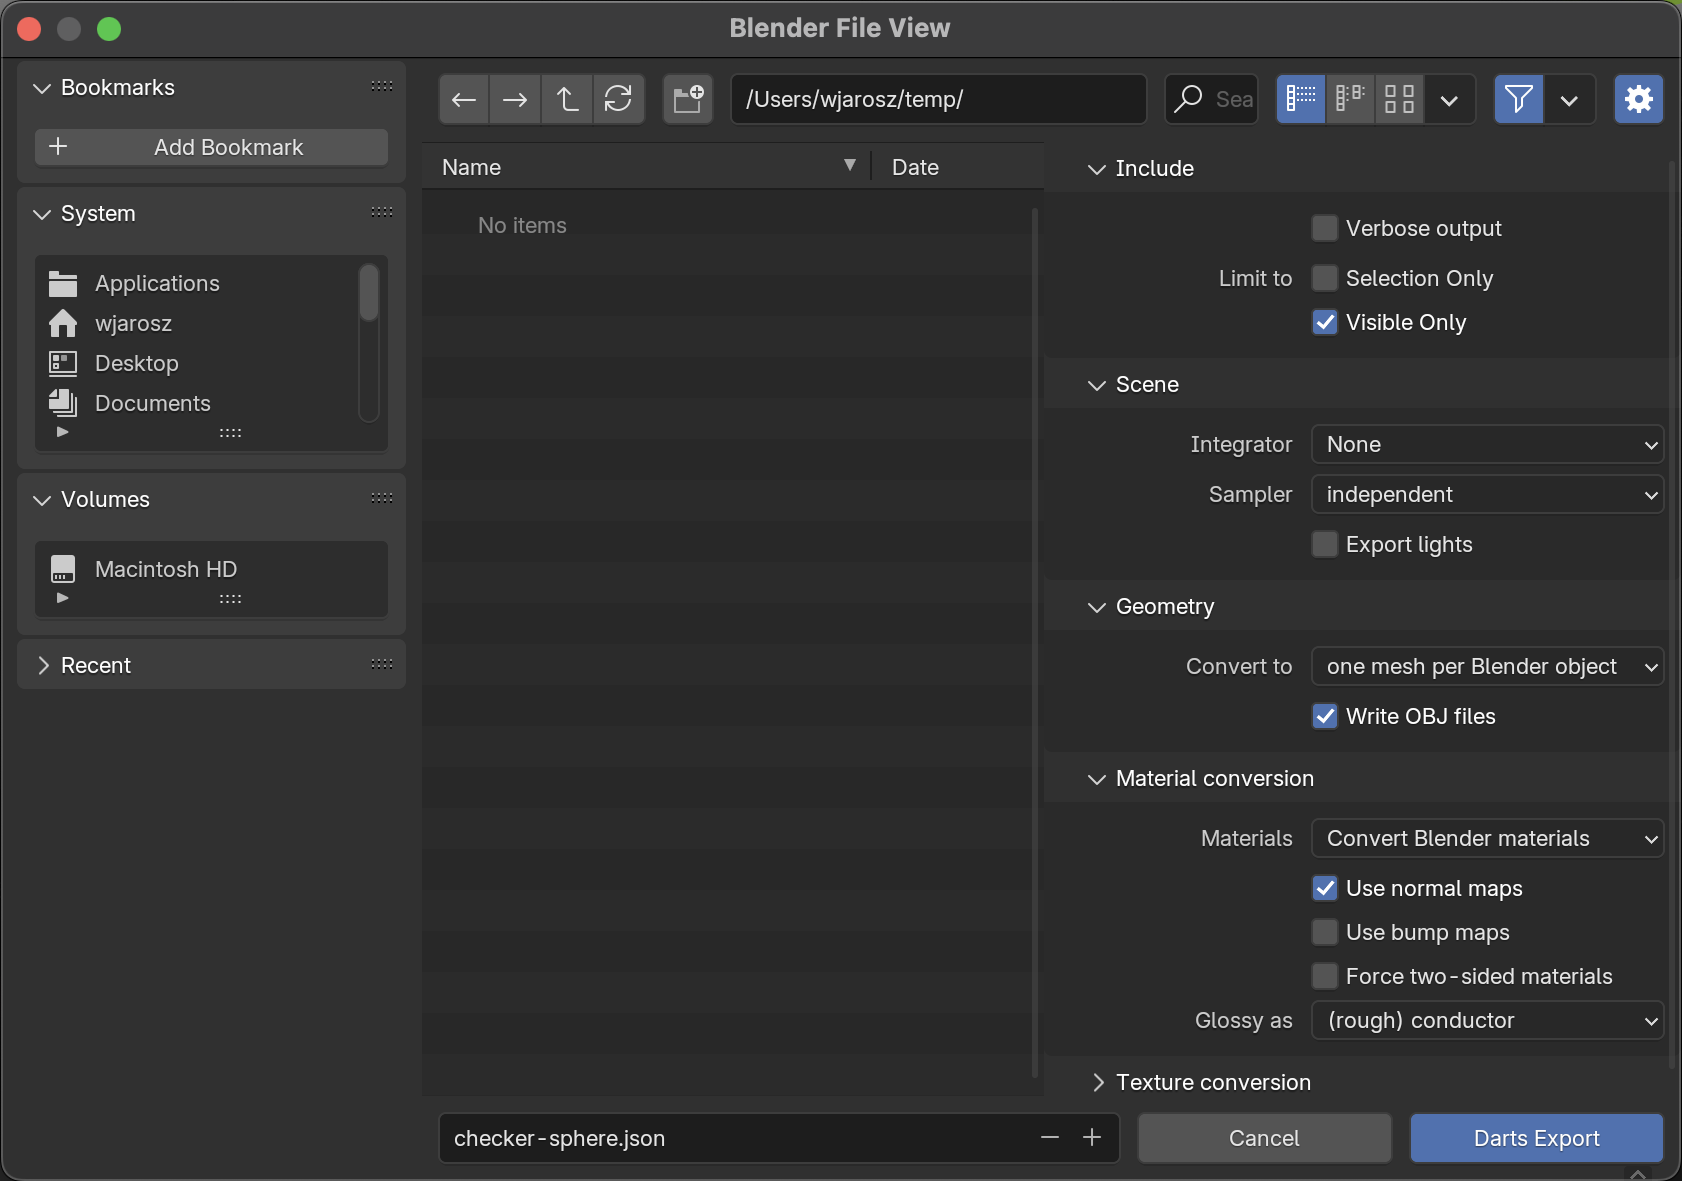Switch to vertical list display mode
This screenshot has height=1181, width=1682.
coord(1301,99)
